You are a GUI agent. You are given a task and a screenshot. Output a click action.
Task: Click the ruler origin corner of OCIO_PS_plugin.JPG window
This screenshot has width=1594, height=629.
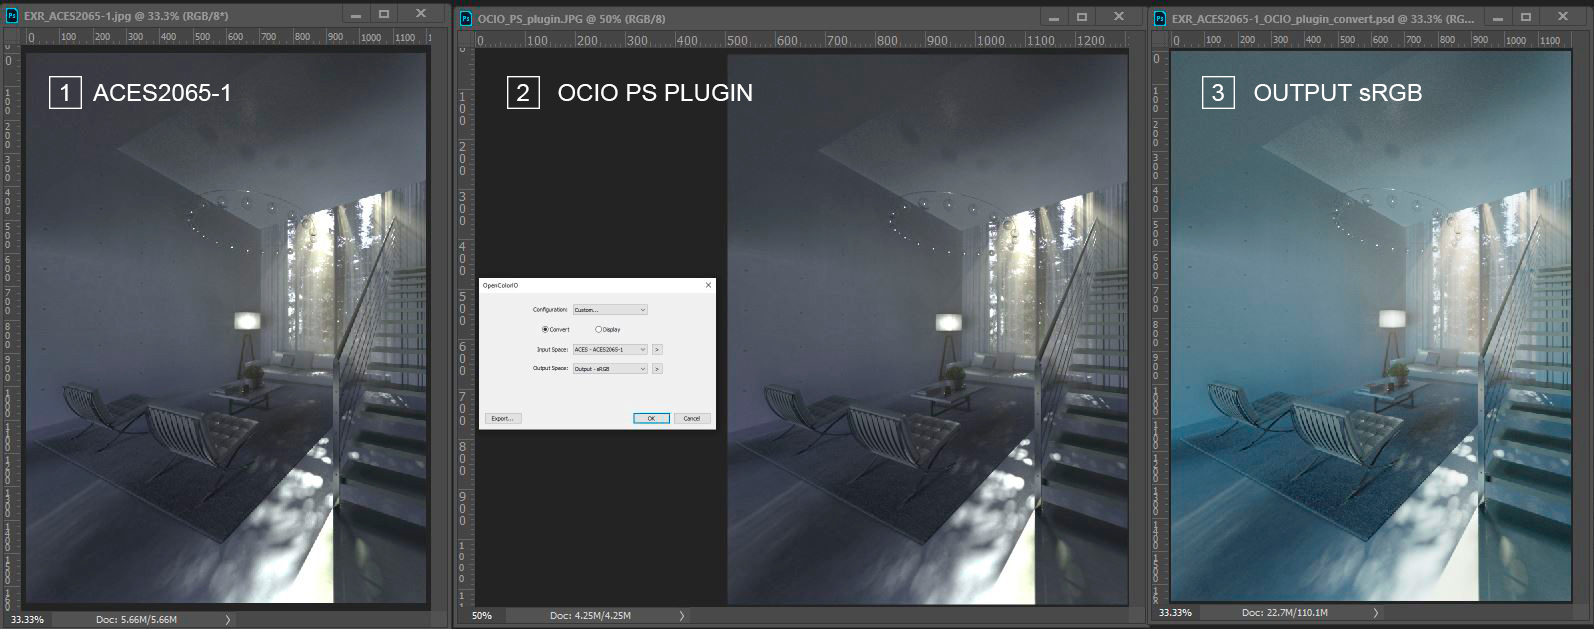click(x=464, y=39)
